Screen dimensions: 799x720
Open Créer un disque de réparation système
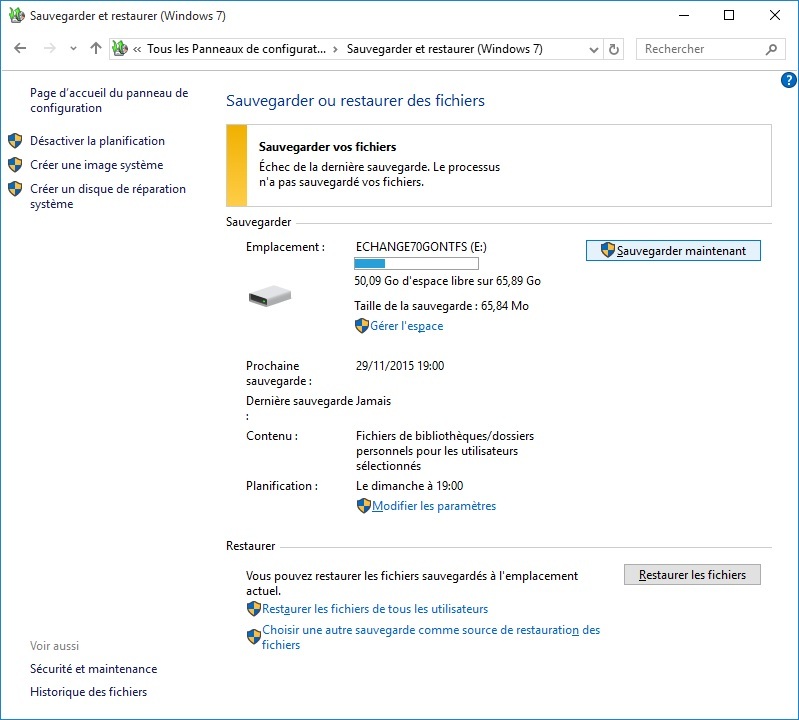[108, 196]
